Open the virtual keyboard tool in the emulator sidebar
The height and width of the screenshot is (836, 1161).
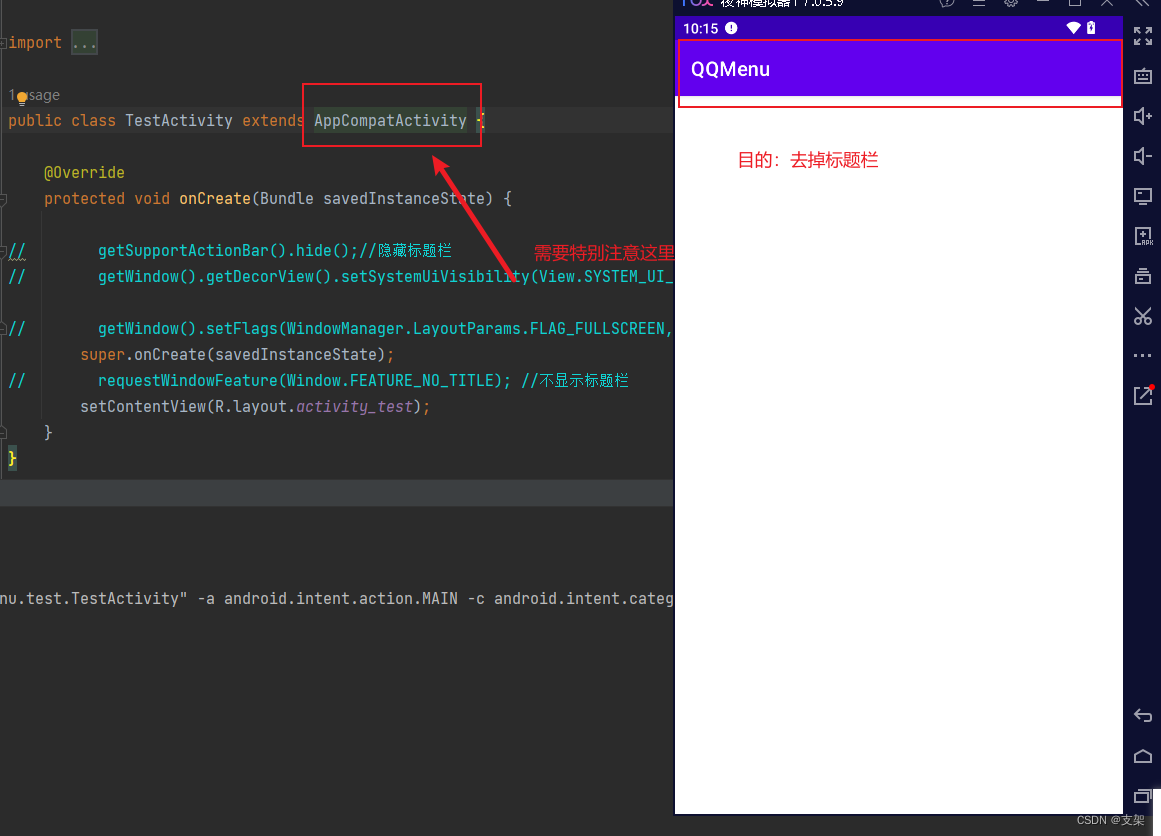[1143, 76]
